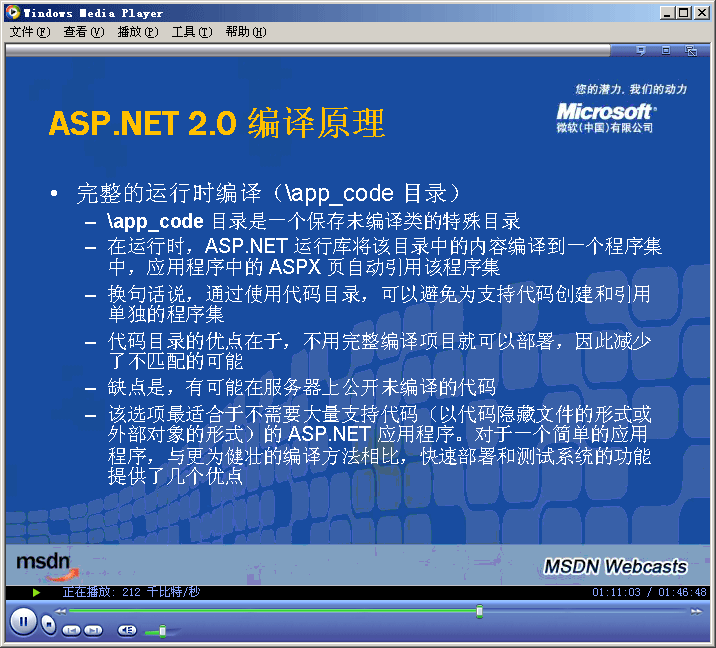Open the 帮助(H) menu
The image size is (716, 648).
point(246,32)
